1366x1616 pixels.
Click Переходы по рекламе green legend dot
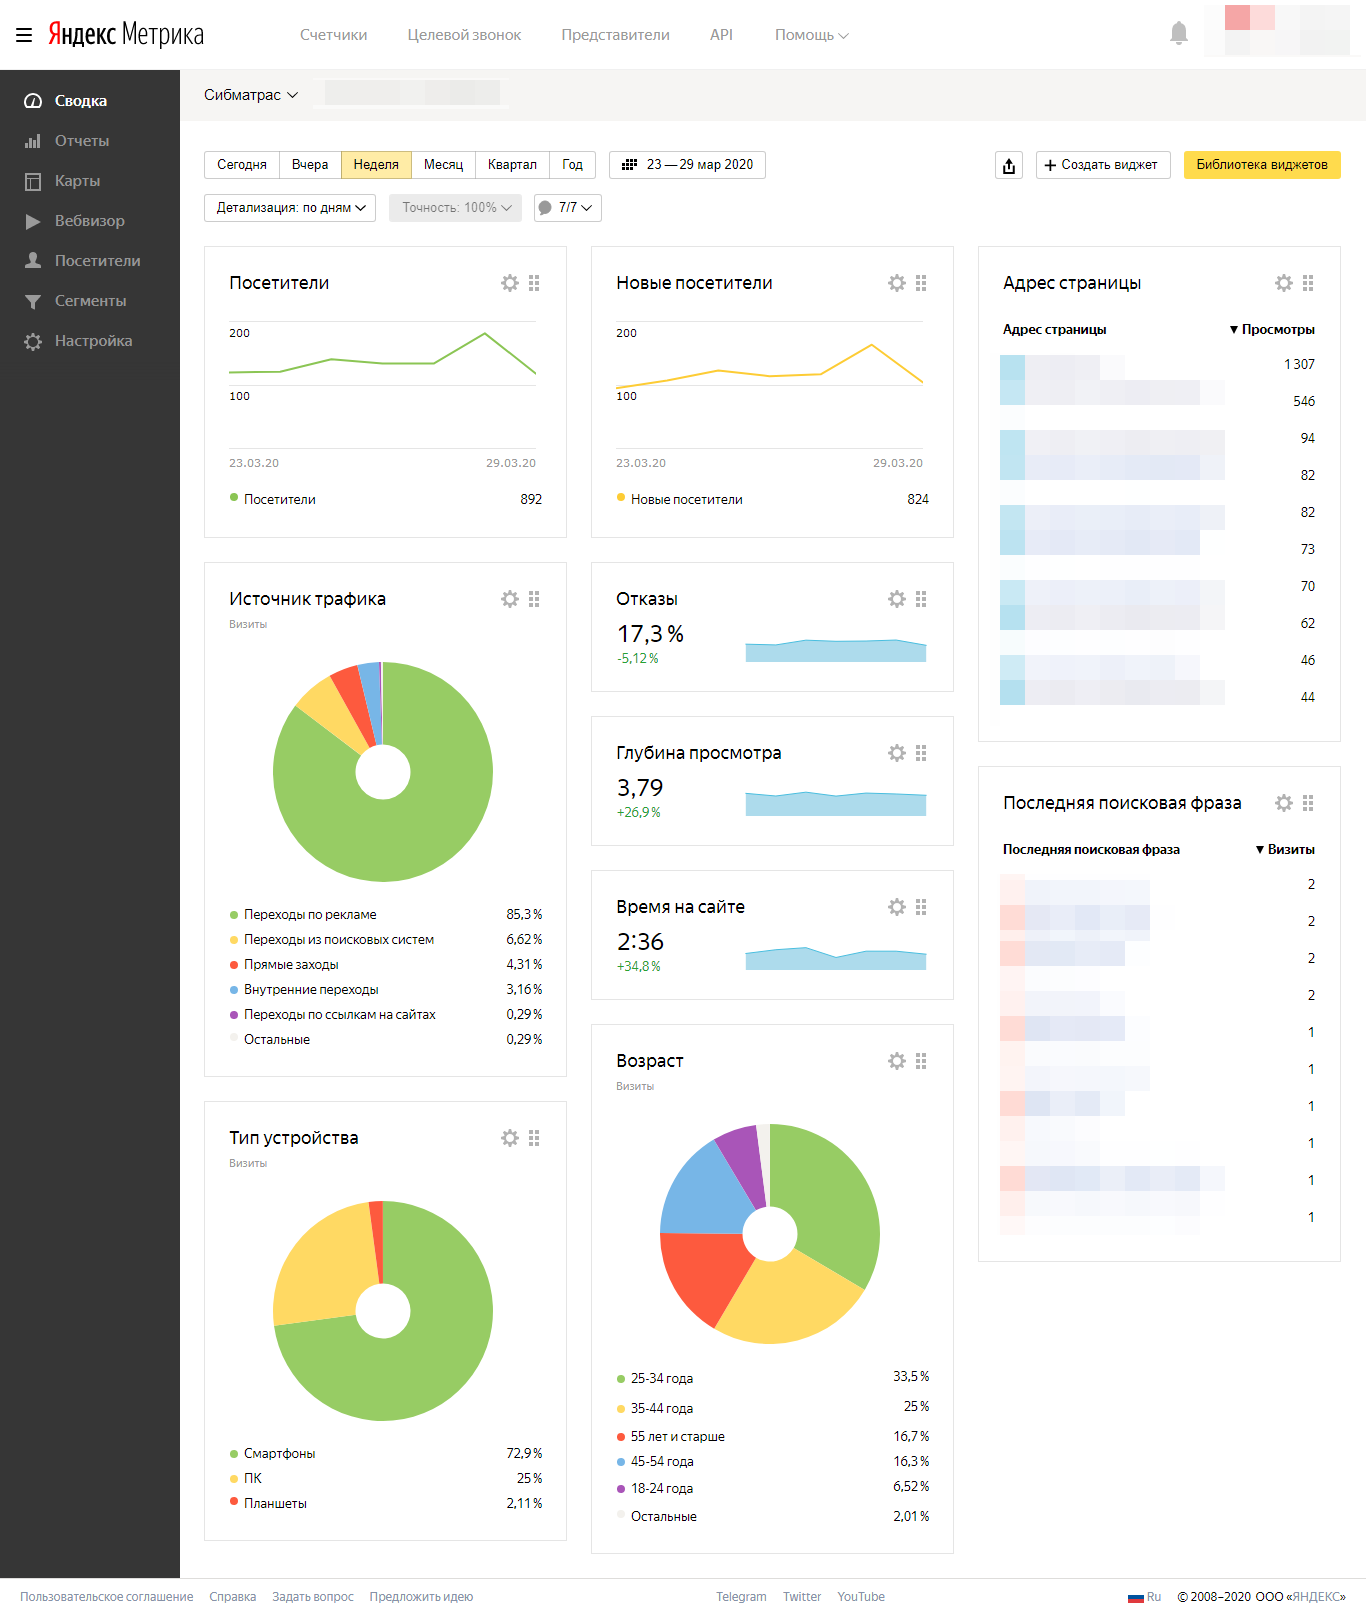[x=234, y=915]
